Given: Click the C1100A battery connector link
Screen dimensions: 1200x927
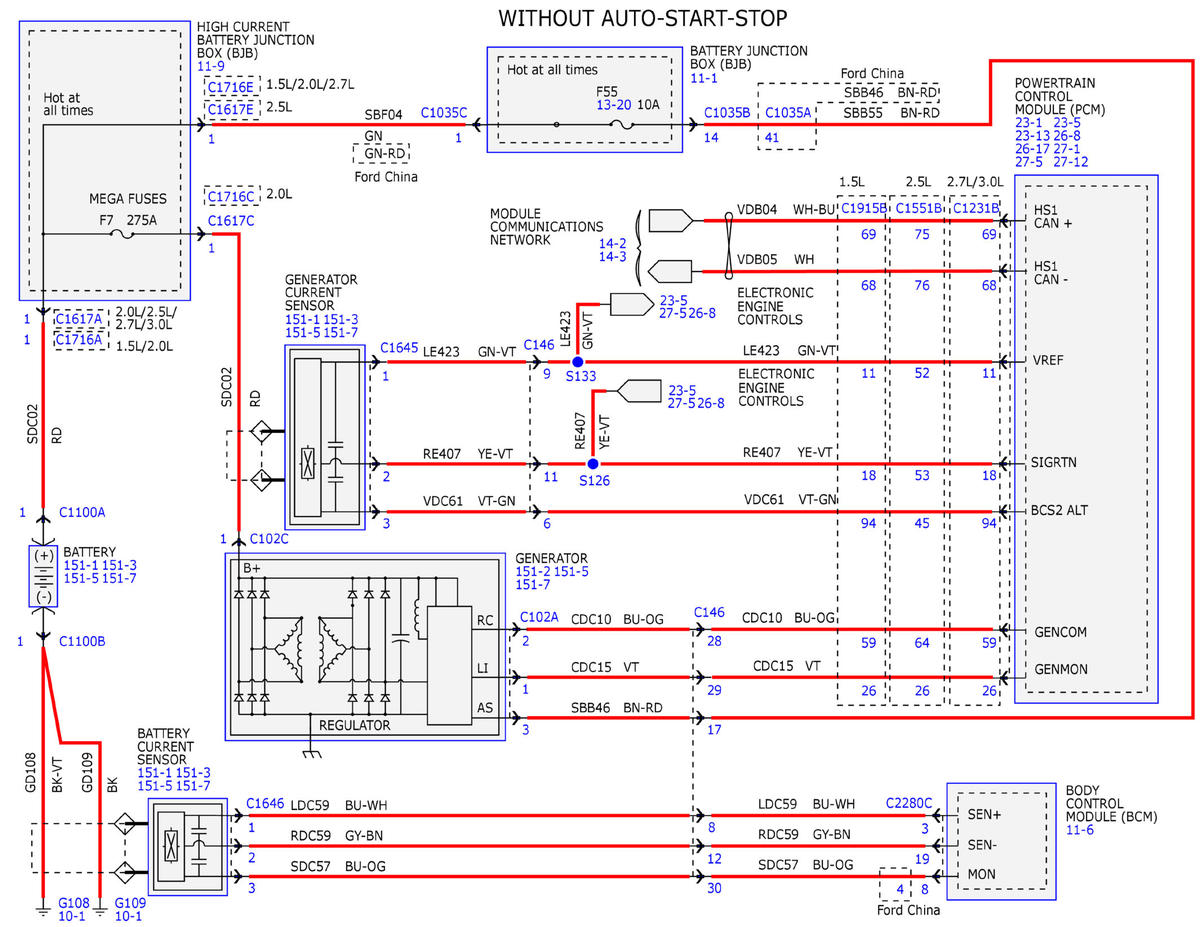Looking at the screenshot, I should 82,512.
